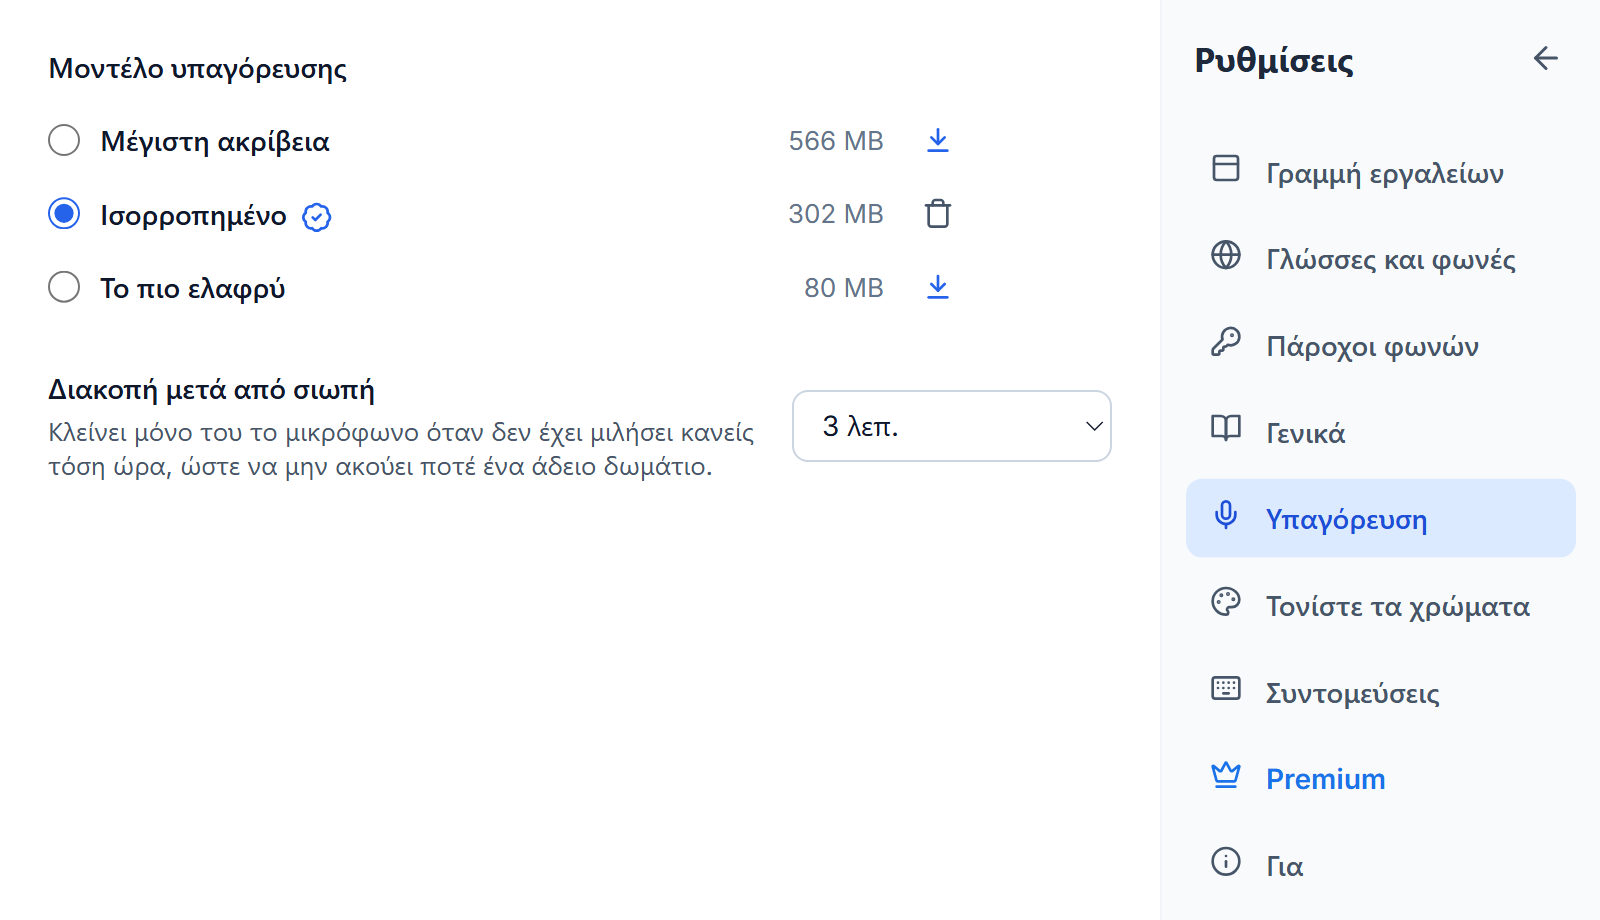Open the Premium link in sidebar
1600x920 pixels.
pyautogui.click(x=1380, y=778)
